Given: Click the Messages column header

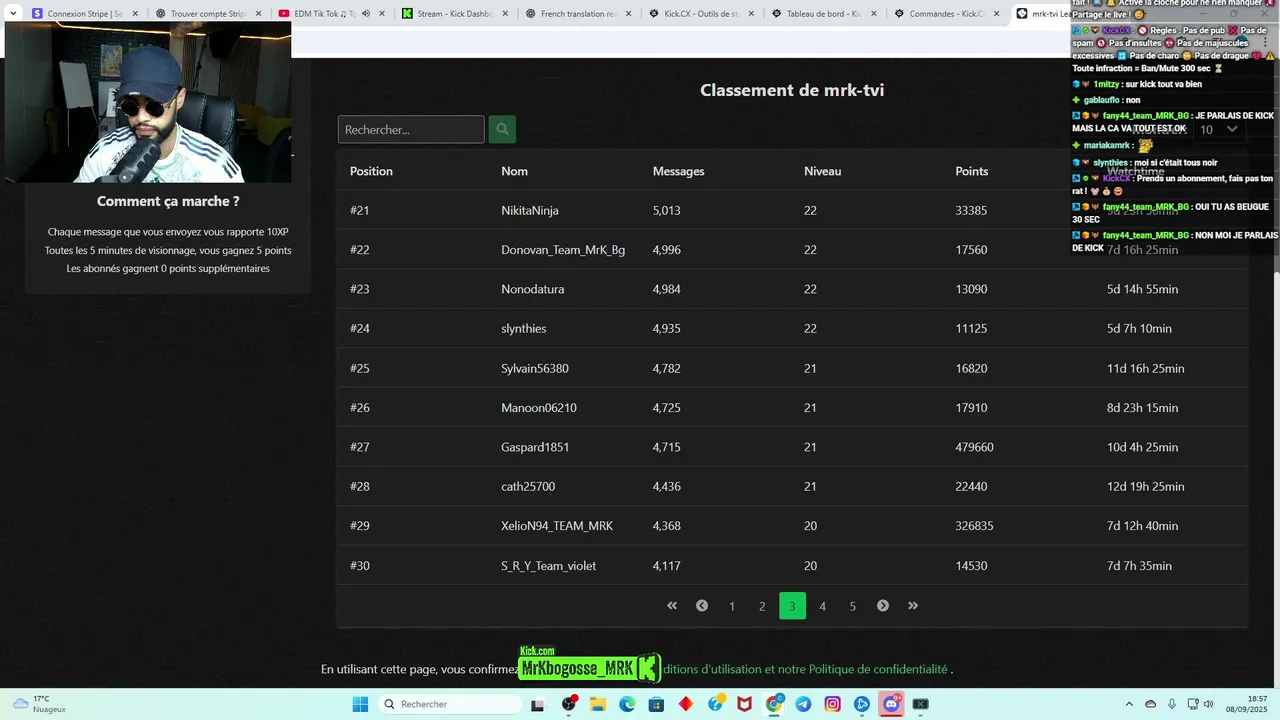Looking at the screenshot, I should coord(679,171).
